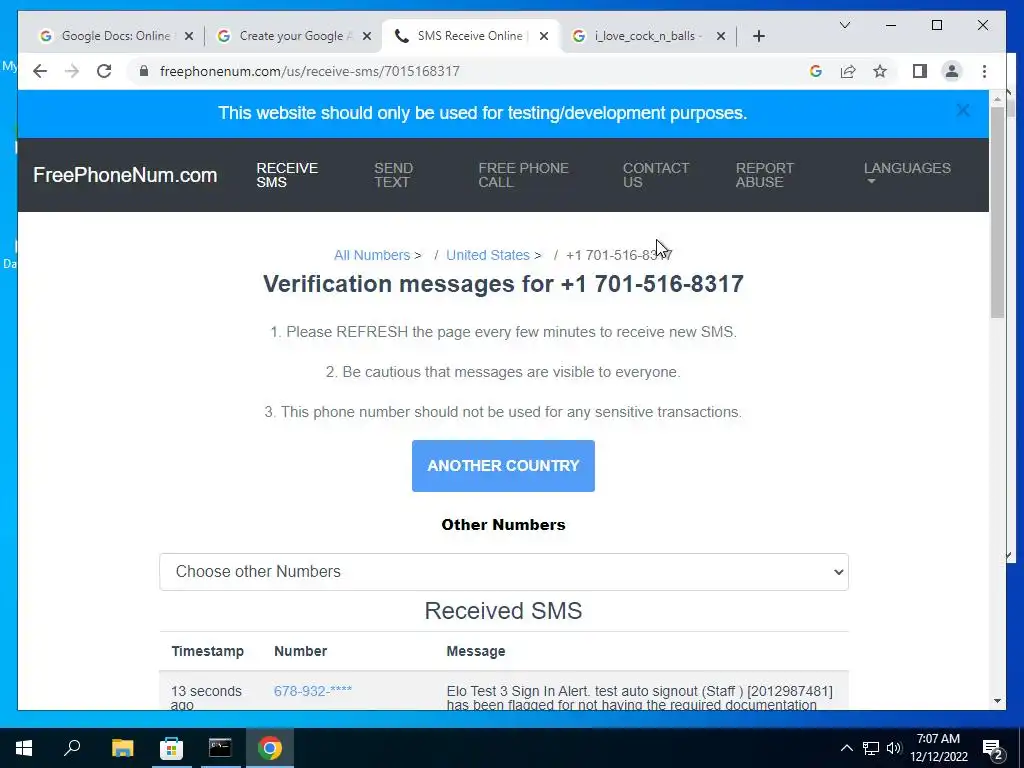Open the share page icon

pyautogui.click(x=848, y=71)
